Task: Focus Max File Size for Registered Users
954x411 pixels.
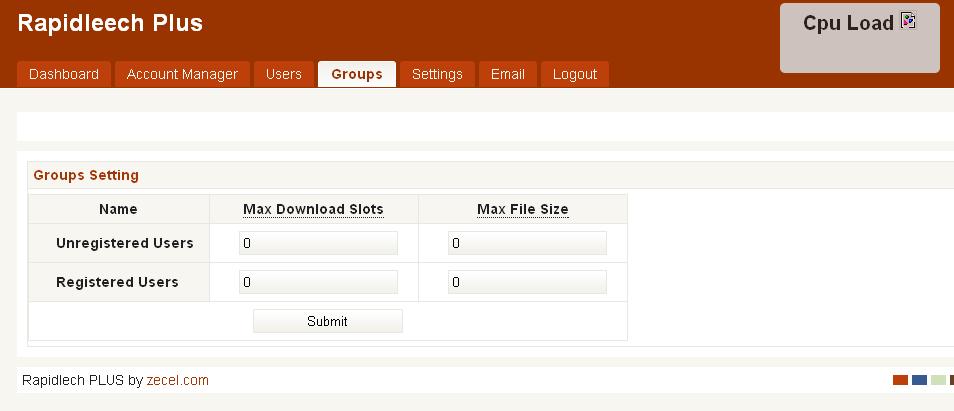Action: [527, 282]
